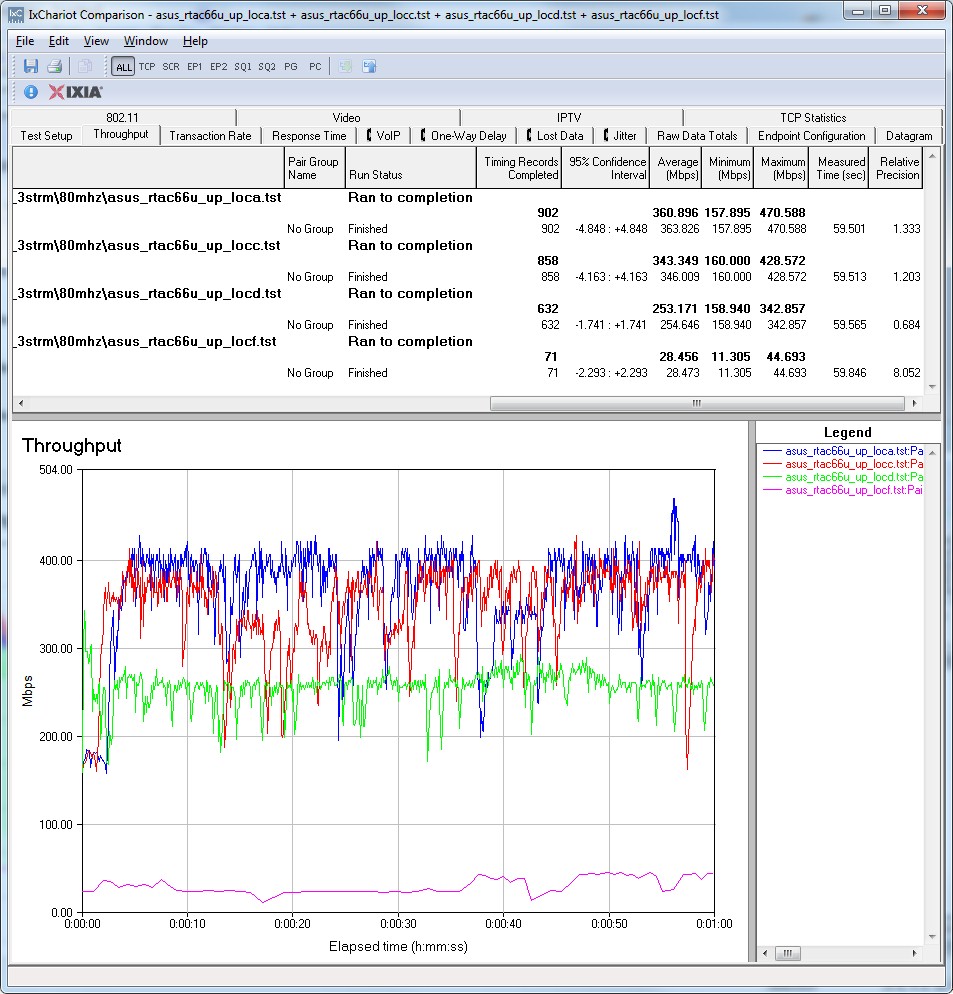Click the blue window icon in toolbar
Image resolution: width=953 pixels, height=994 pixels.
tap(370, 66)
